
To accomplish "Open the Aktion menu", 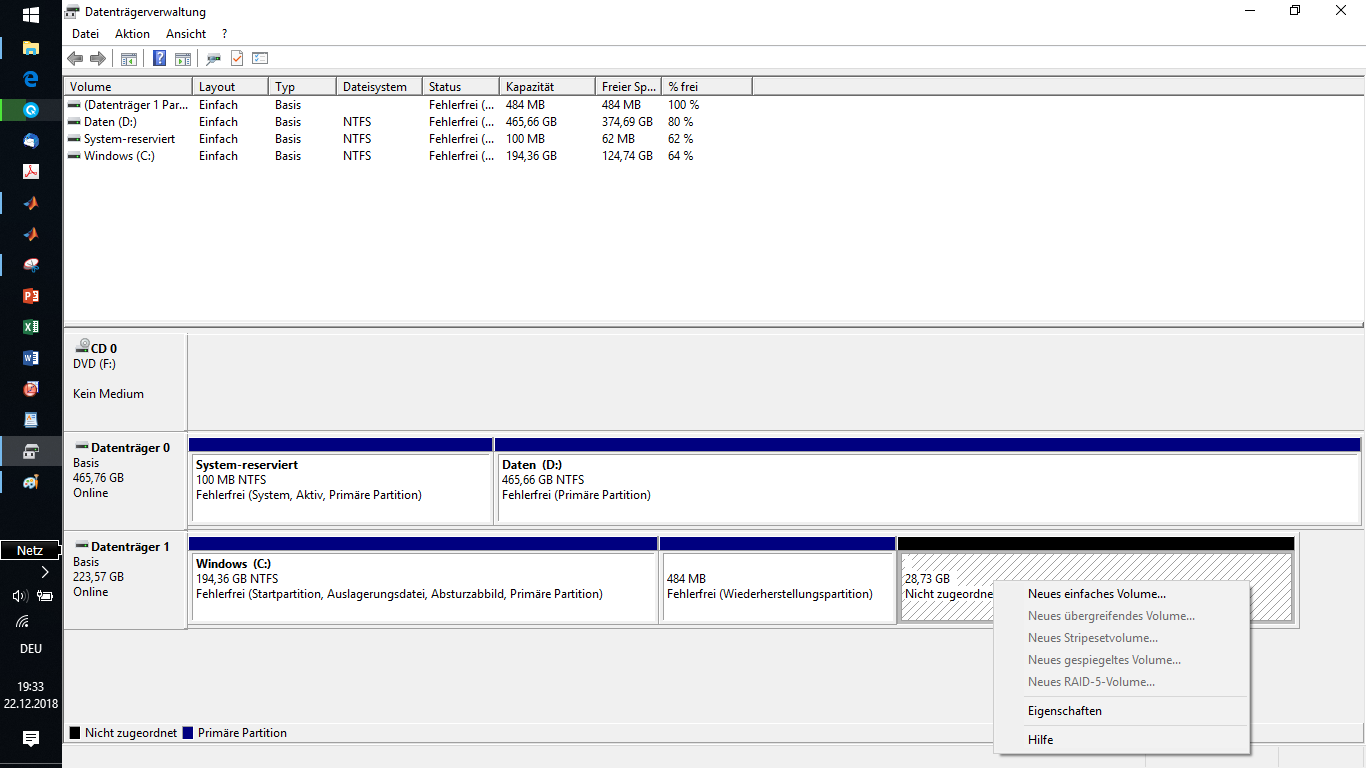I will (x=132, y=34).
